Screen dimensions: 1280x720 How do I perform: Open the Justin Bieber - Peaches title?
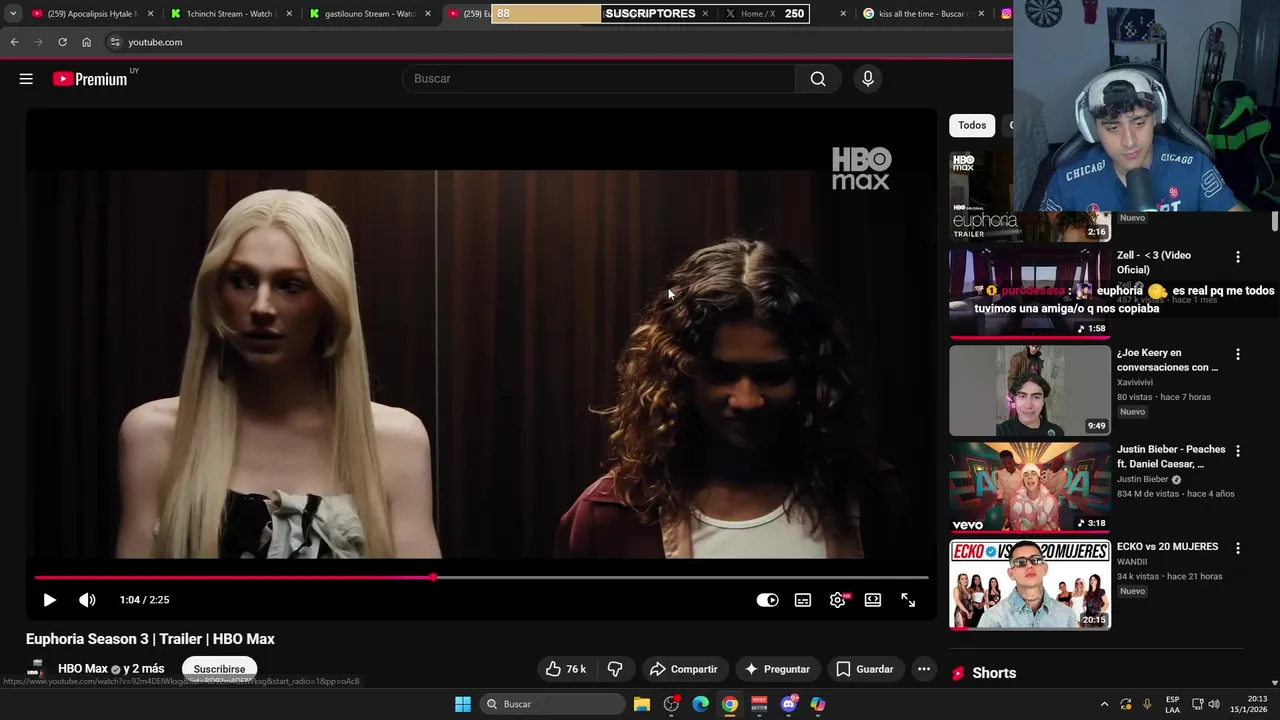click(1171, 457)
